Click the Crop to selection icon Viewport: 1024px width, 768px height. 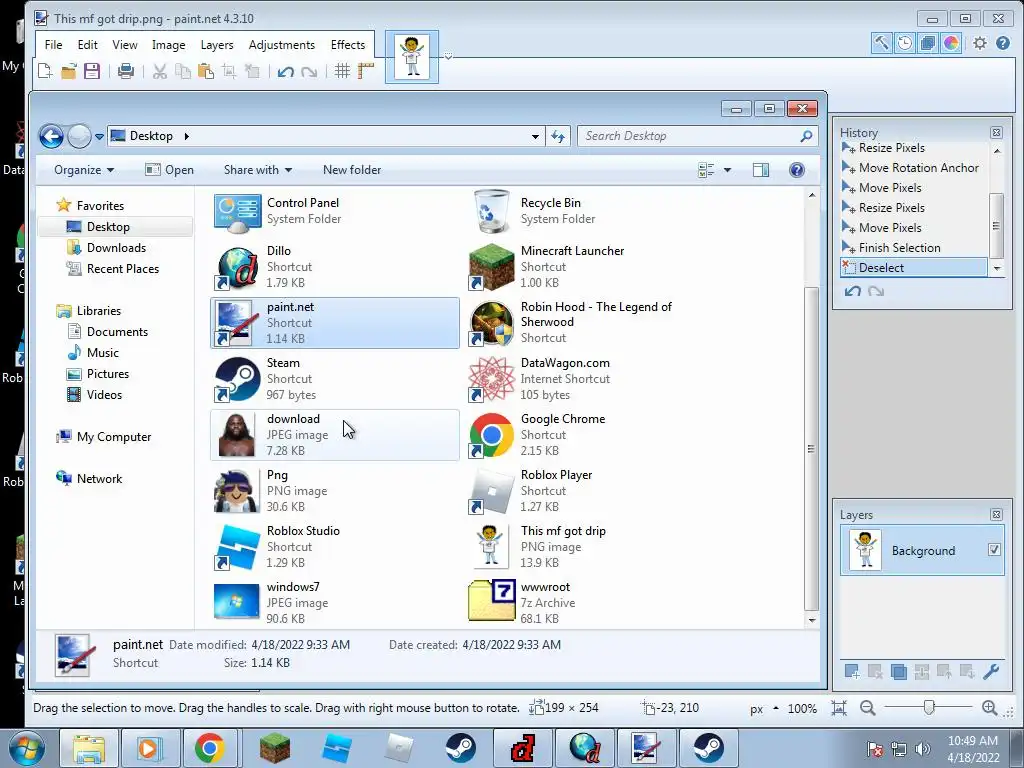[229, 71]
